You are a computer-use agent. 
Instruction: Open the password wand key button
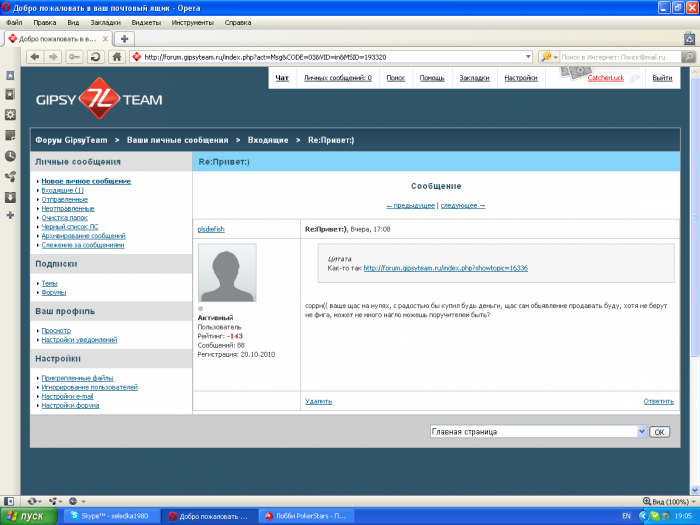tap(74, 57)
